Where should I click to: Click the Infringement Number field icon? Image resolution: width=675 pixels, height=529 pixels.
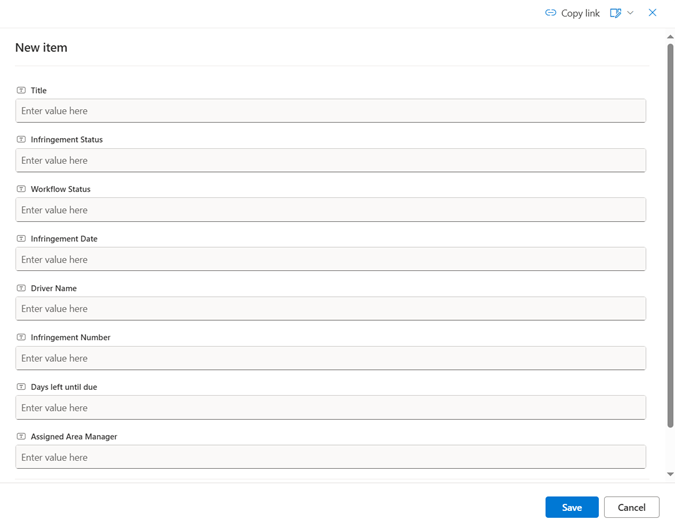[21, 338]
